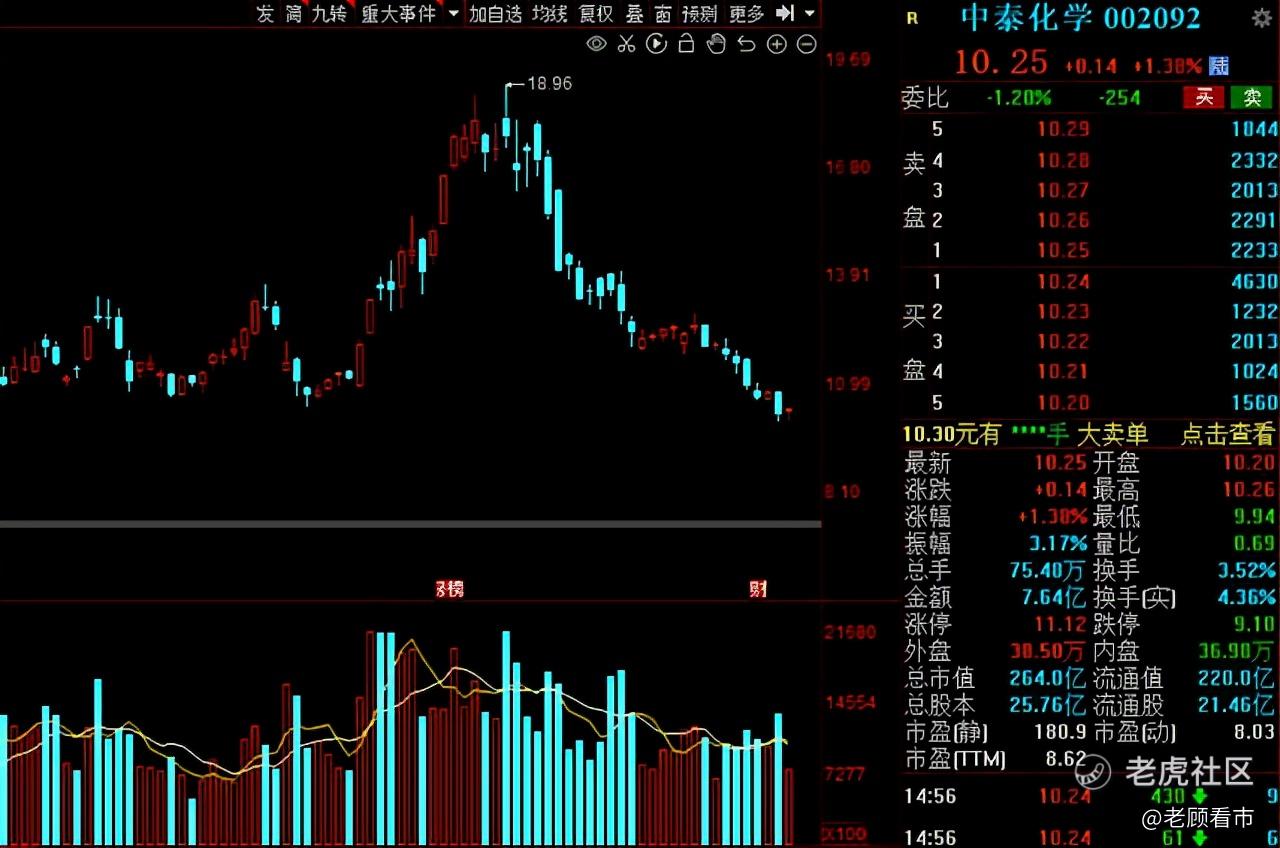Image resolution: width=1280 pixels, height=848 pixels.
Task: Zoom in chart with the plus icon
Action: point(777,43)
